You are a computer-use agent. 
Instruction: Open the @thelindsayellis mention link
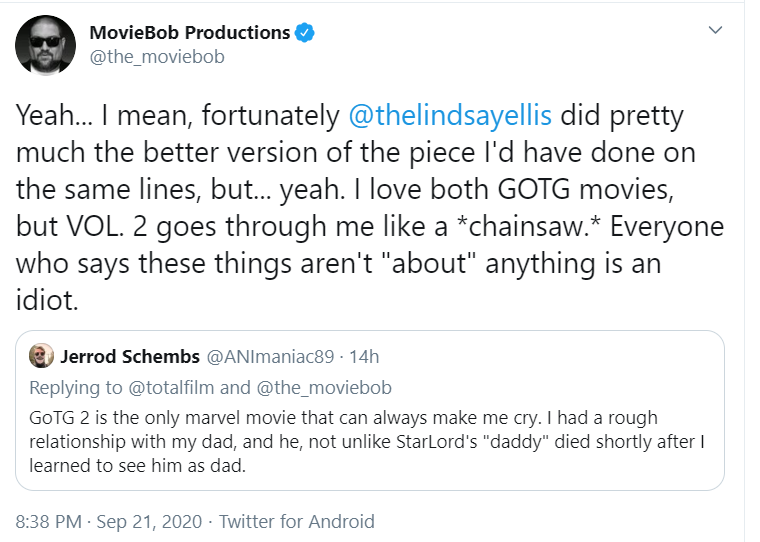pos(450,115)
